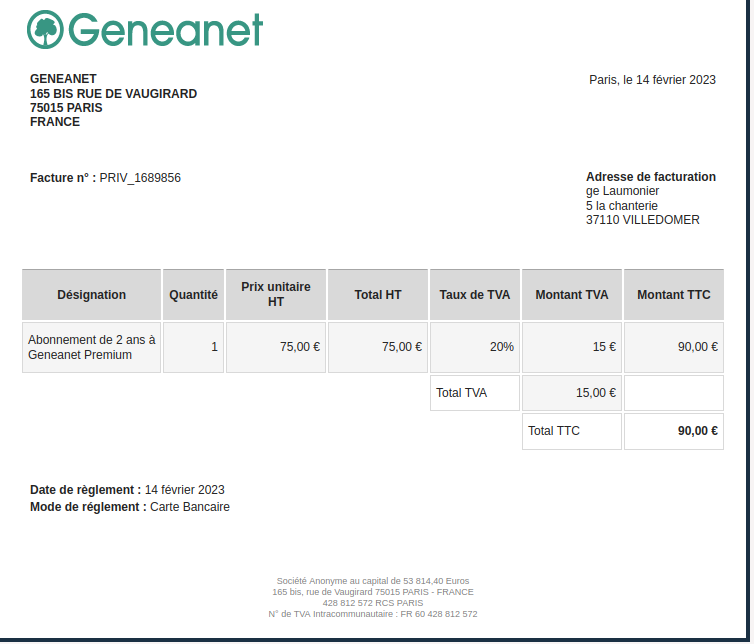
Task: Select the Adresse de facturation heading
Action: pos(650,177)
